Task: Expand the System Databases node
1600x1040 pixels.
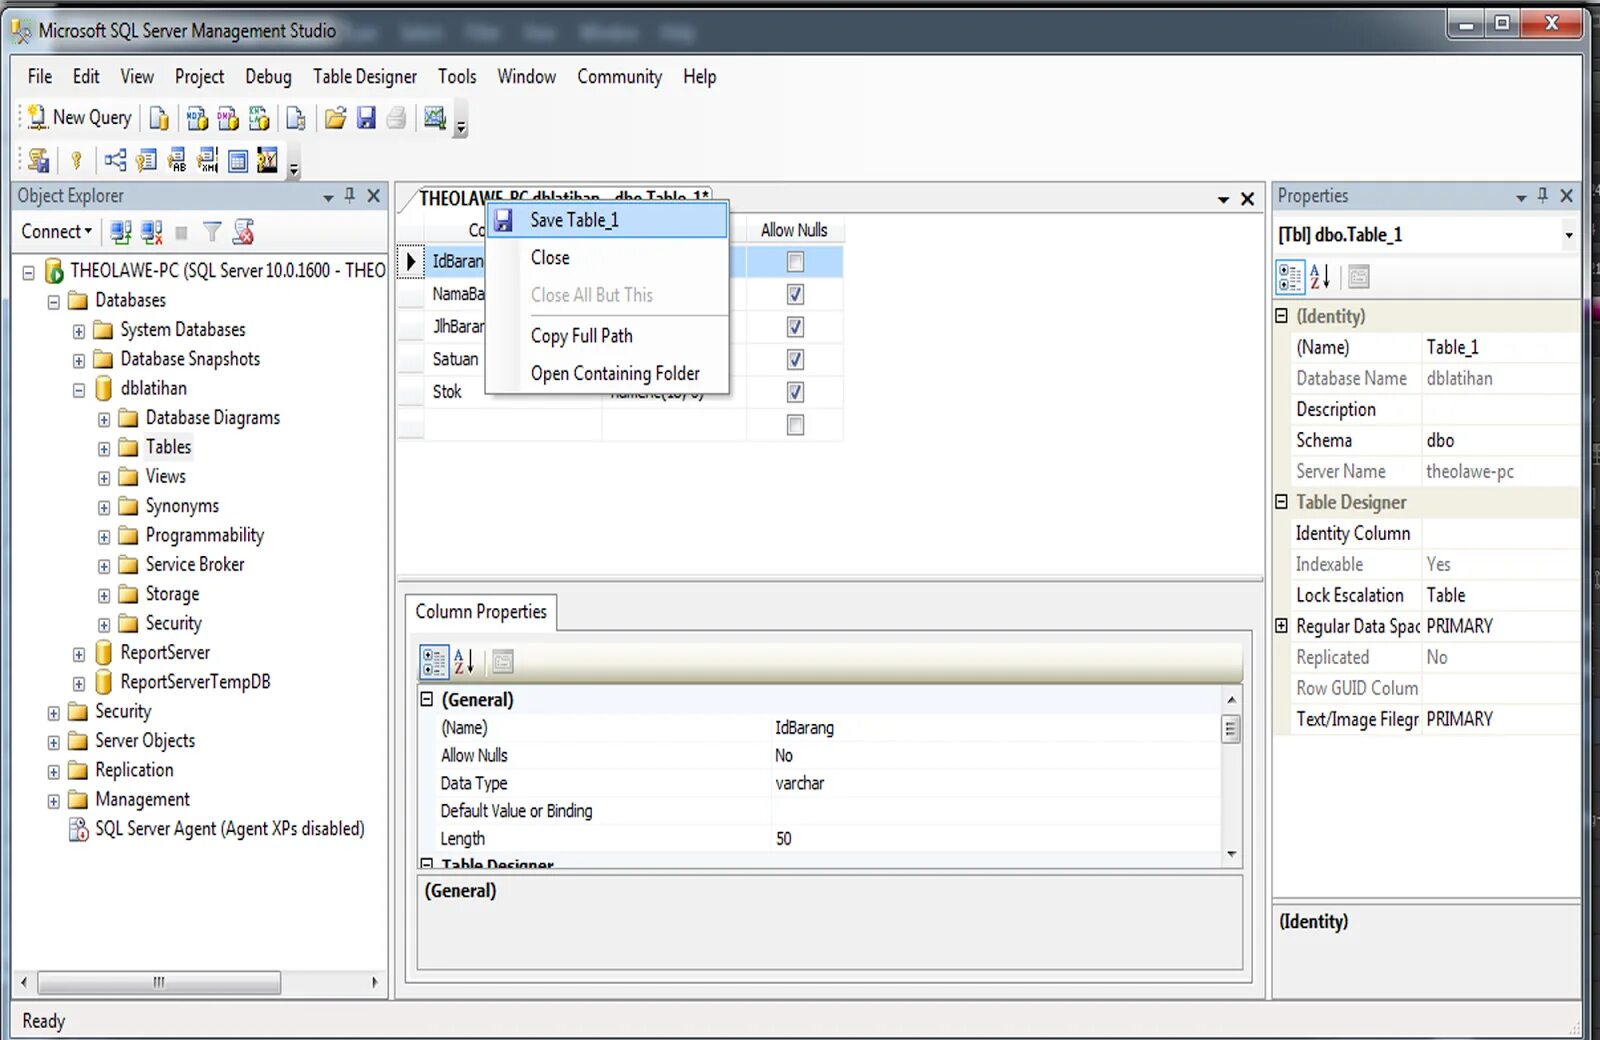Action: pos(79,331)
